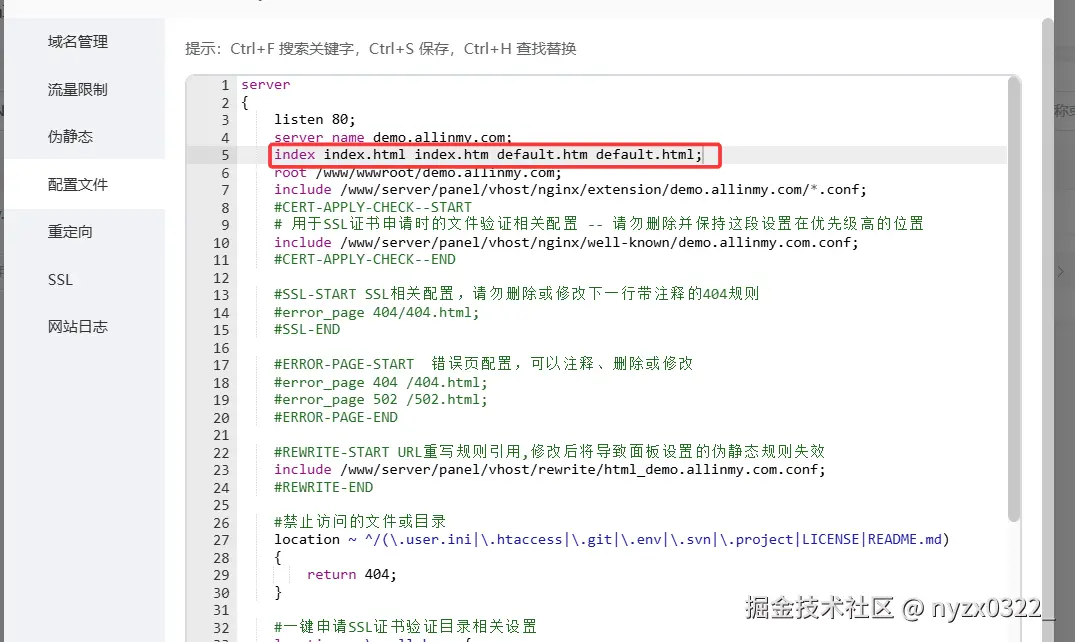The height and width of the screenshot is (642, 1075).
Task: Click the editor vertical scrollbar thumb
Action: point(1013,298)
